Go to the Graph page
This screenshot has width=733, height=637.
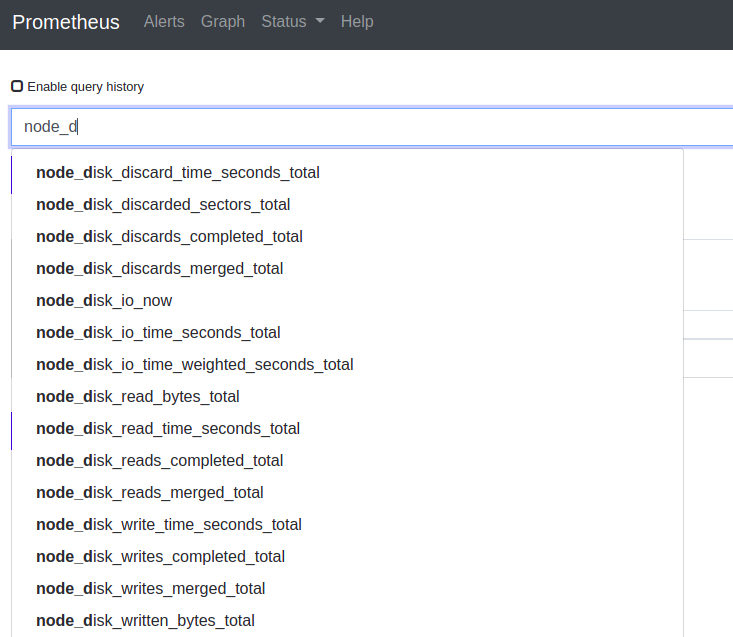[222, 22]
